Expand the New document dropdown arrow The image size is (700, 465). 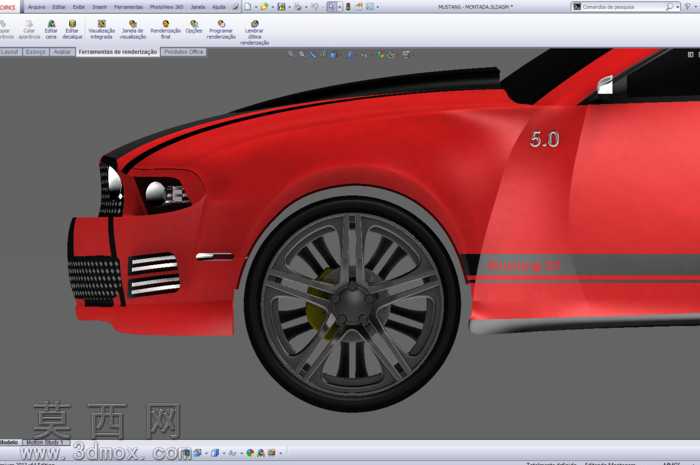[255, 7]
